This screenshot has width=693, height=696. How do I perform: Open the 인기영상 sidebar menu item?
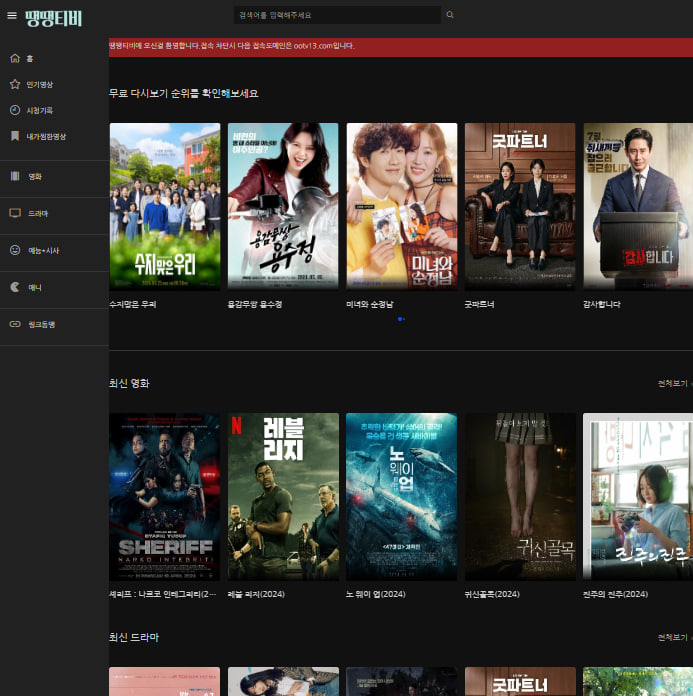[x=40, y=84]
